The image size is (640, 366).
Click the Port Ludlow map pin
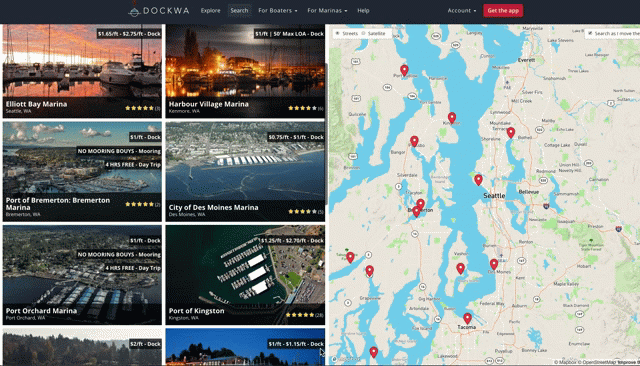point(404,71)
